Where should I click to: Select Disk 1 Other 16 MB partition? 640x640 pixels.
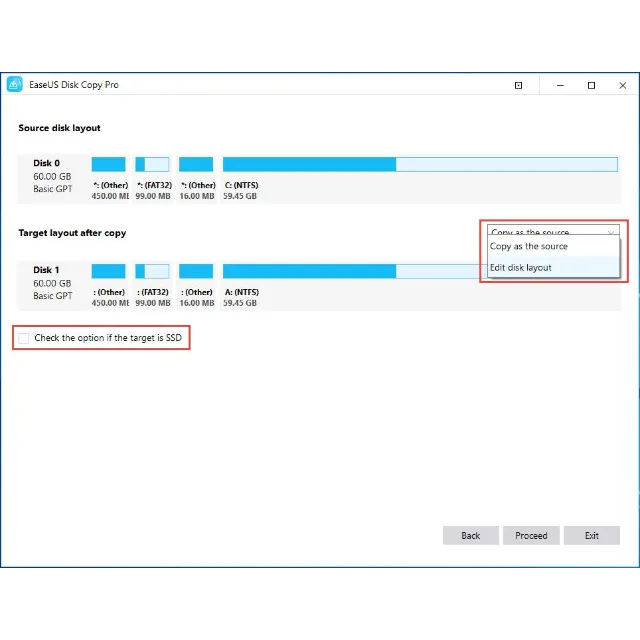(196, 271)
